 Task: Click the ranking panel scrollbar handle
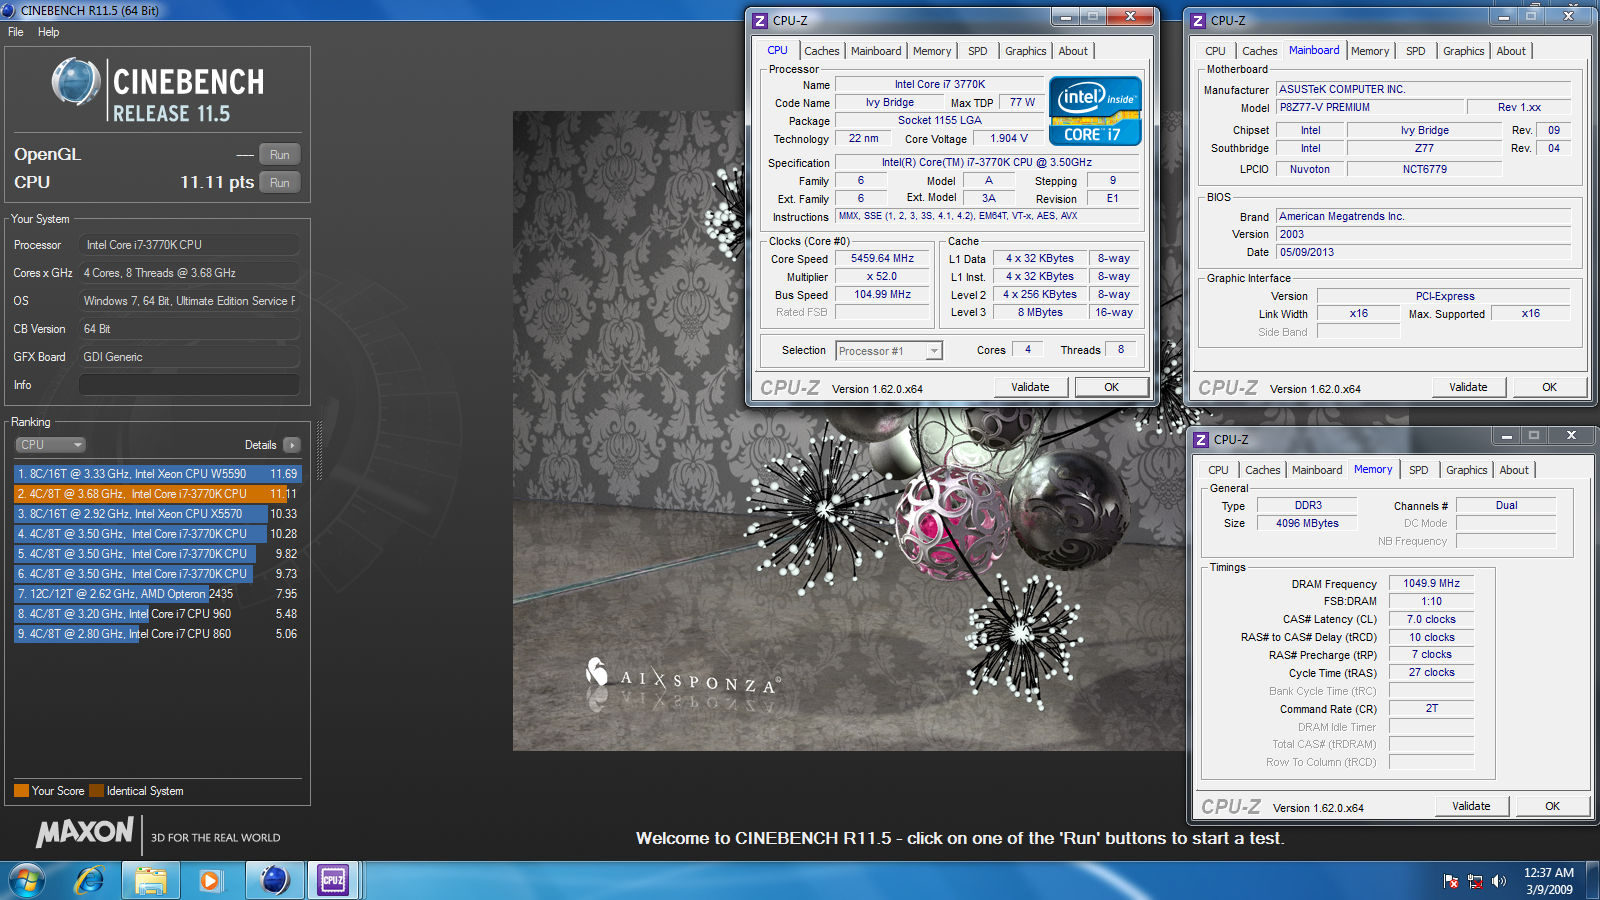(x=319, y=450)
